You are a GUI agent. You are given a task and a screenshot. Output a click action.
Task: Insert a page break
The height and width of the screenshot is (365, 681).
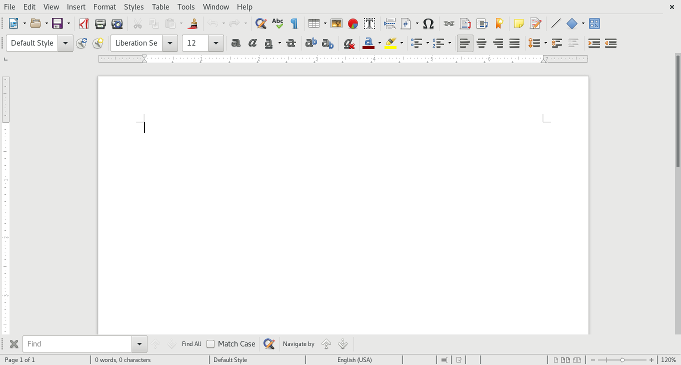390,23
